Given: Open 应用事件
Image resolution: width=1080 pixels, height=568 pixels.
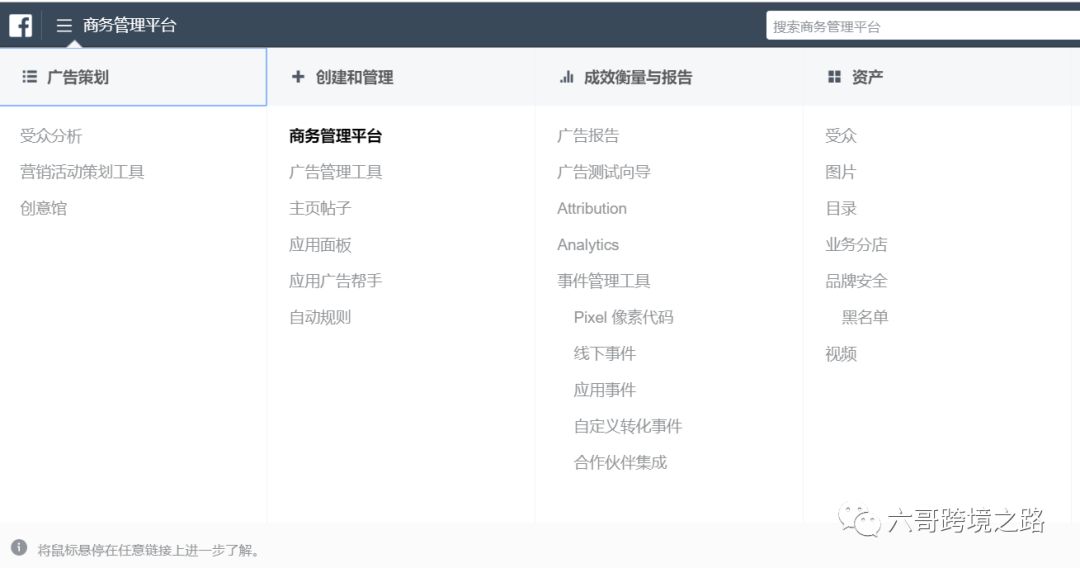Looking at the screenshot, I should [605, 390].
